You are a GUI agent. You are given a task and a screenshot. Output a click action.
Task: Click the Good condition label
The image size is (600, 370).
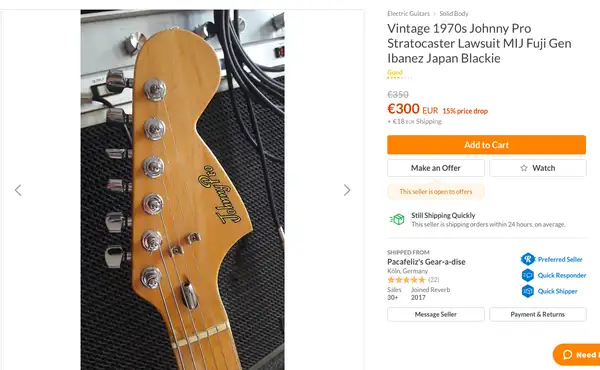395,72
